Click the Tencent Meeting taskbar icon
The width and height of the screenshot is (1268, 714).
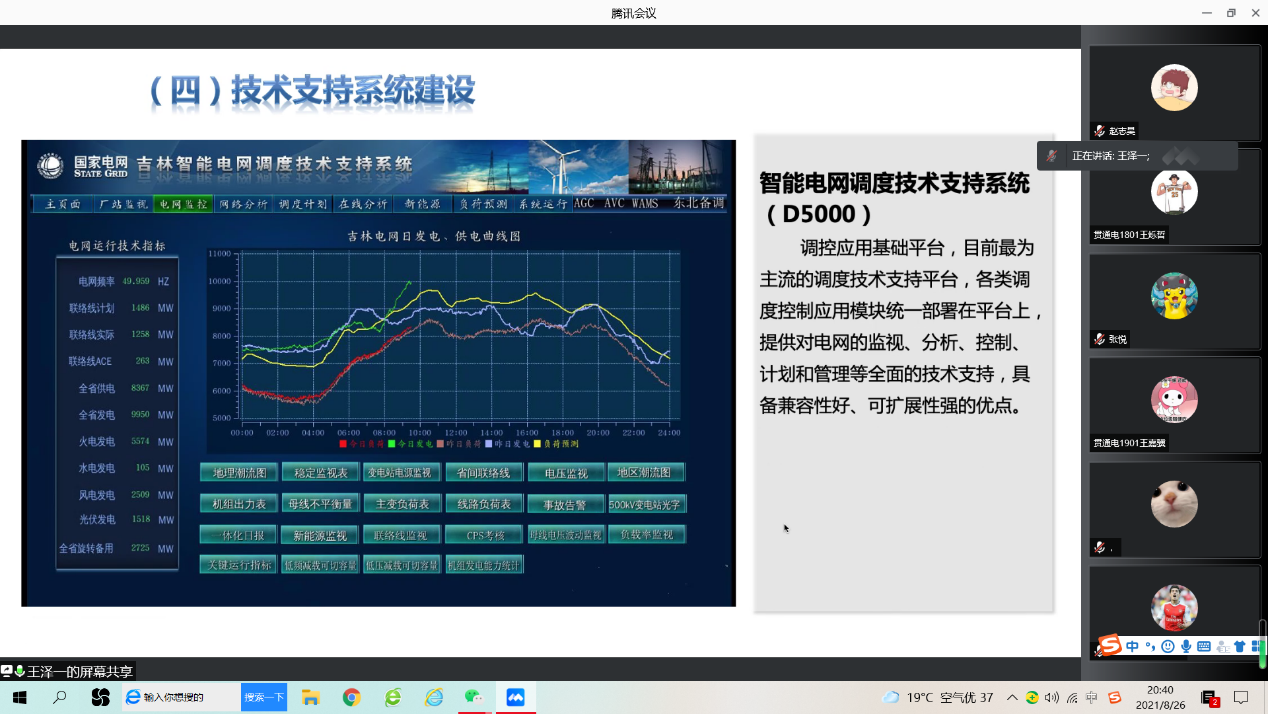515,697
